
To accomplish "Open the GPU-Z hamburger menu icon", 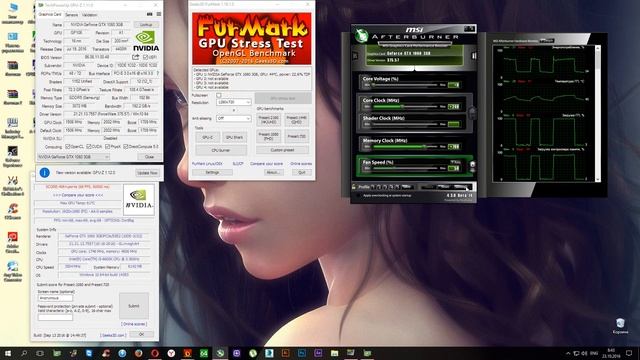I will (x=159, y=14).
